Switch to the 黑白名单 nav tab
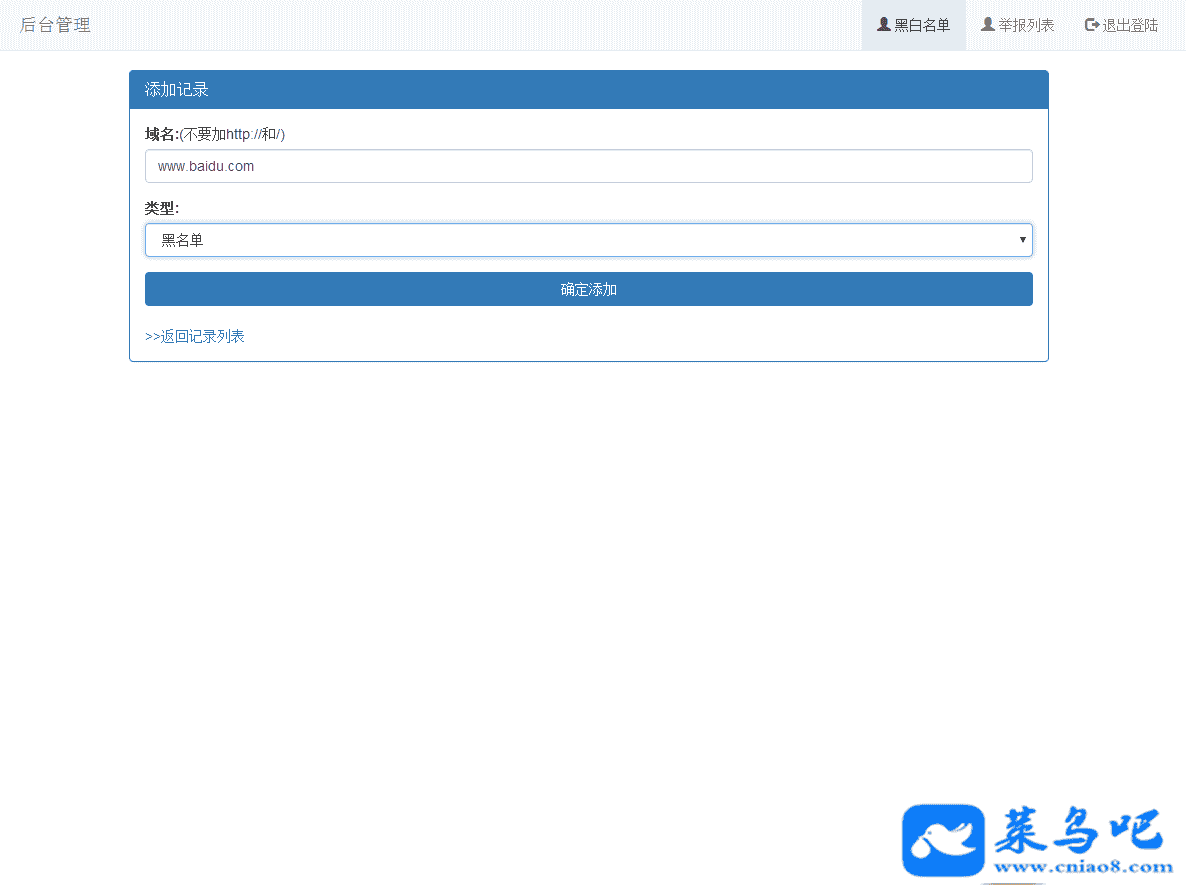Screen dimensions: 1186x888 pos(914,25)
